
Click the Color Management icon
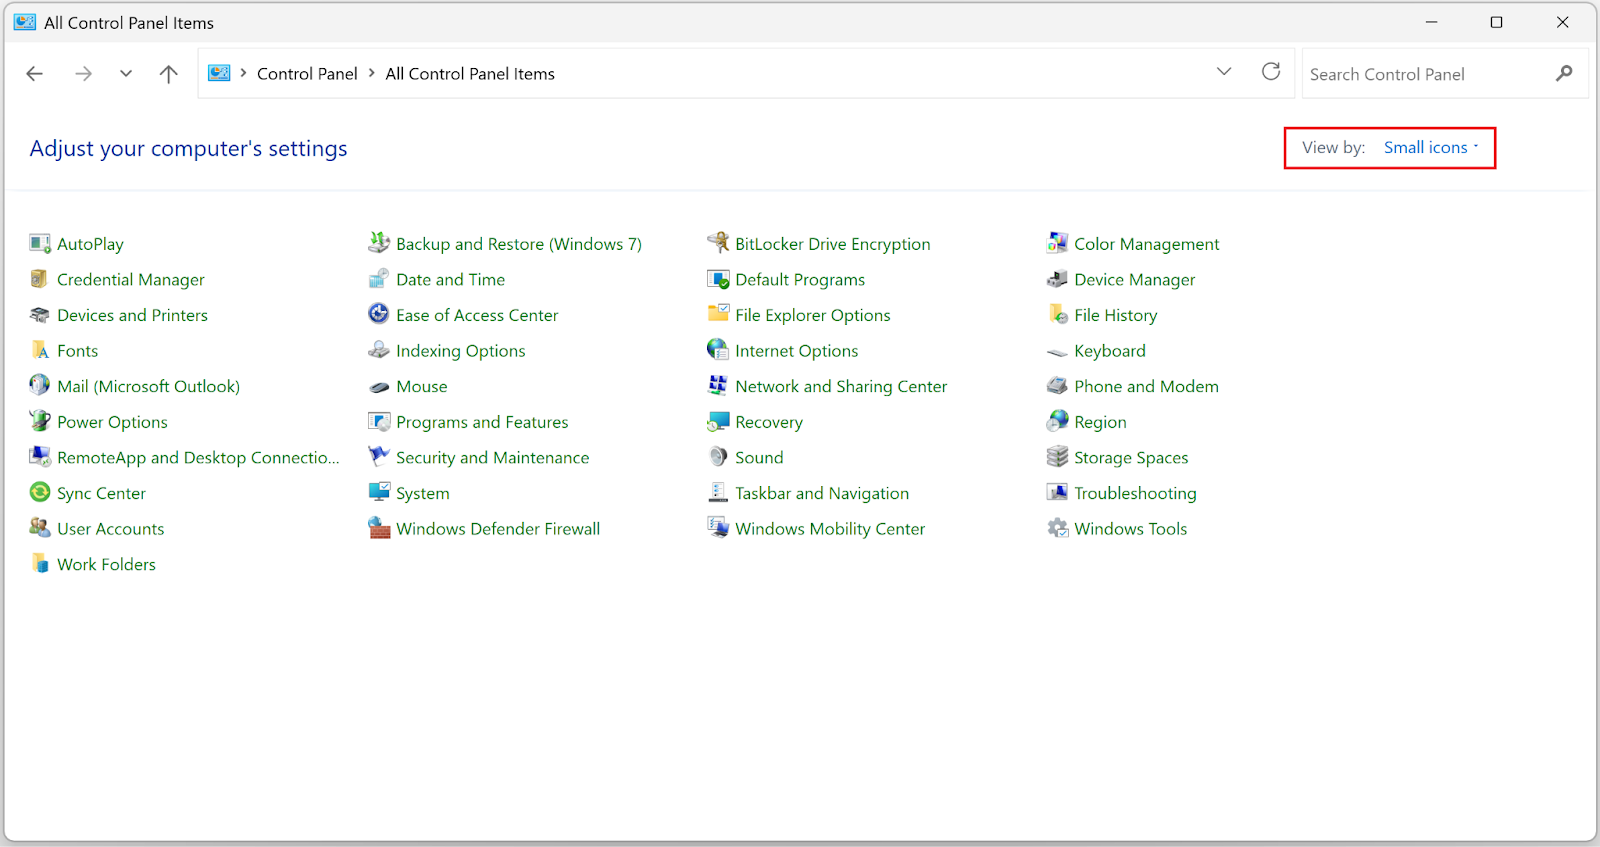(x=1057, y=243)
